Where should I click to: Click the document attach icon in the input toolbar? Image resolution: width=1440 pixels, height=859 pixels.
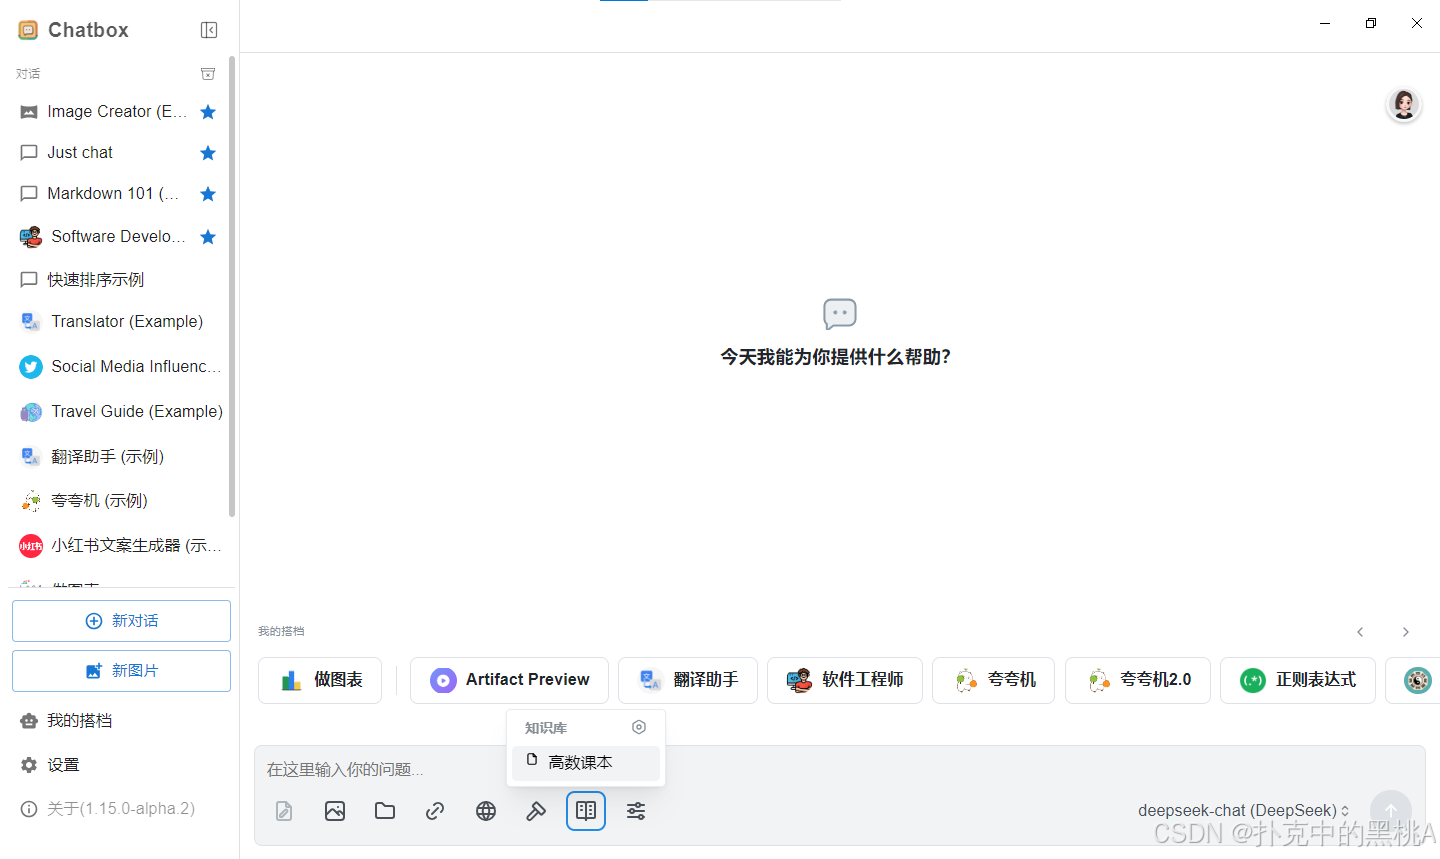(x=284, y=811)
